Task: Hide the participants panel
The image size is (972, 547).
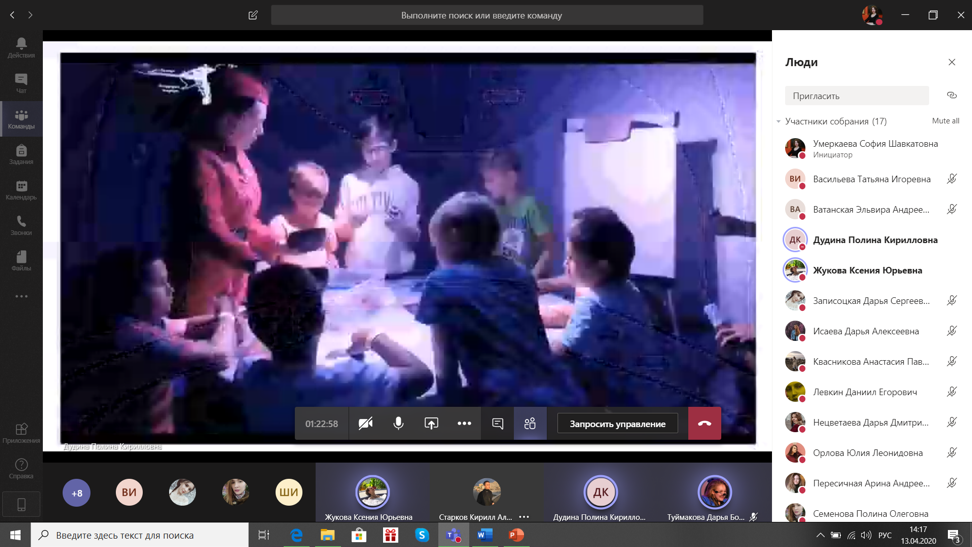Action: [x=530, y=424]
